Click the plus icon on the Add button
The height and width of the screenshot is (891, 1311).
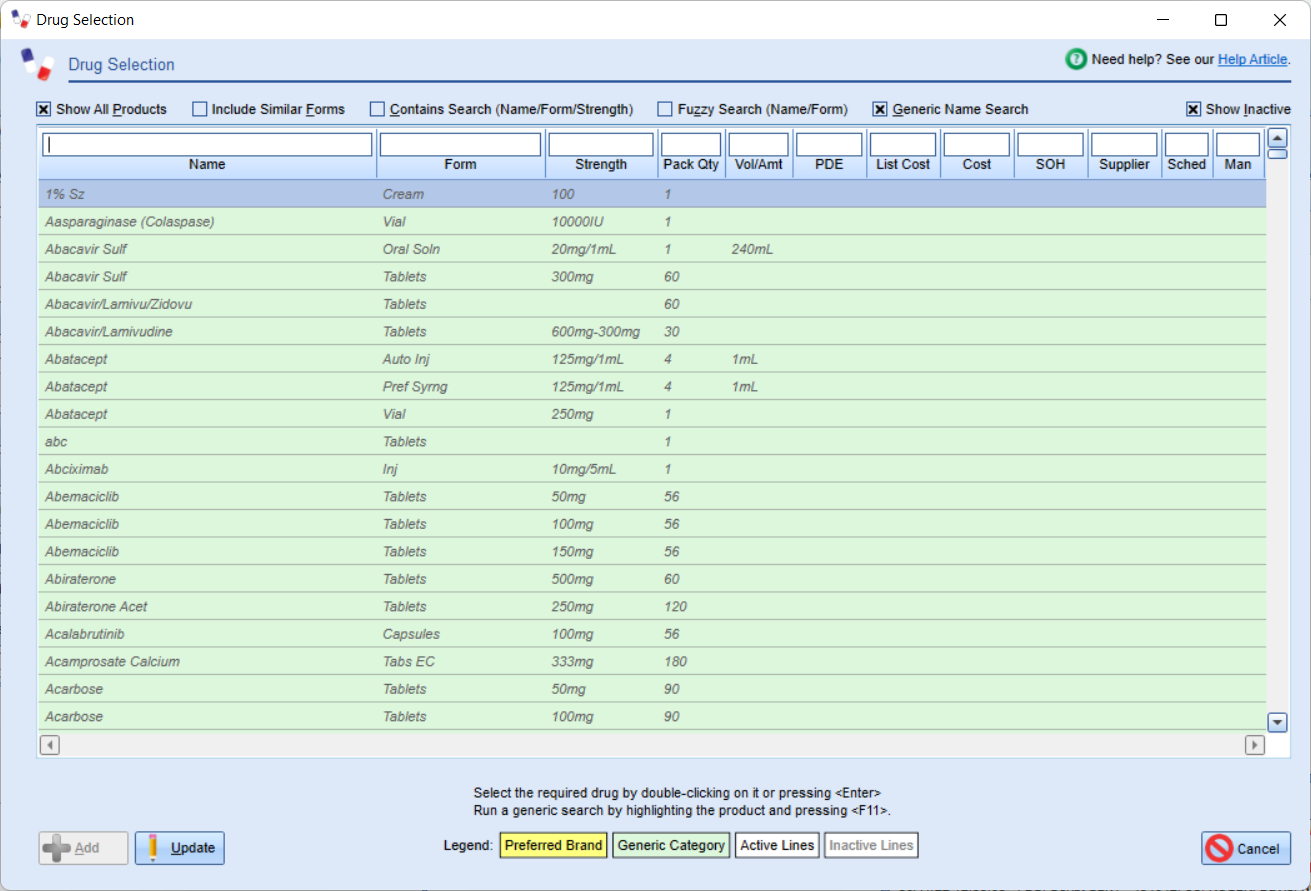click(x=58, y=848)
